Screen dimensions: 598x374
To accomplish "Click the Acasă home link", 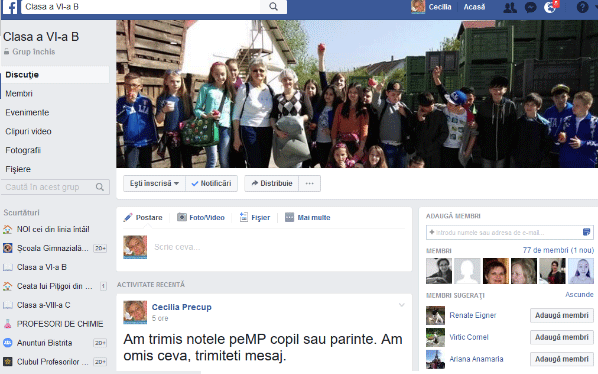I will pos(474,7).
